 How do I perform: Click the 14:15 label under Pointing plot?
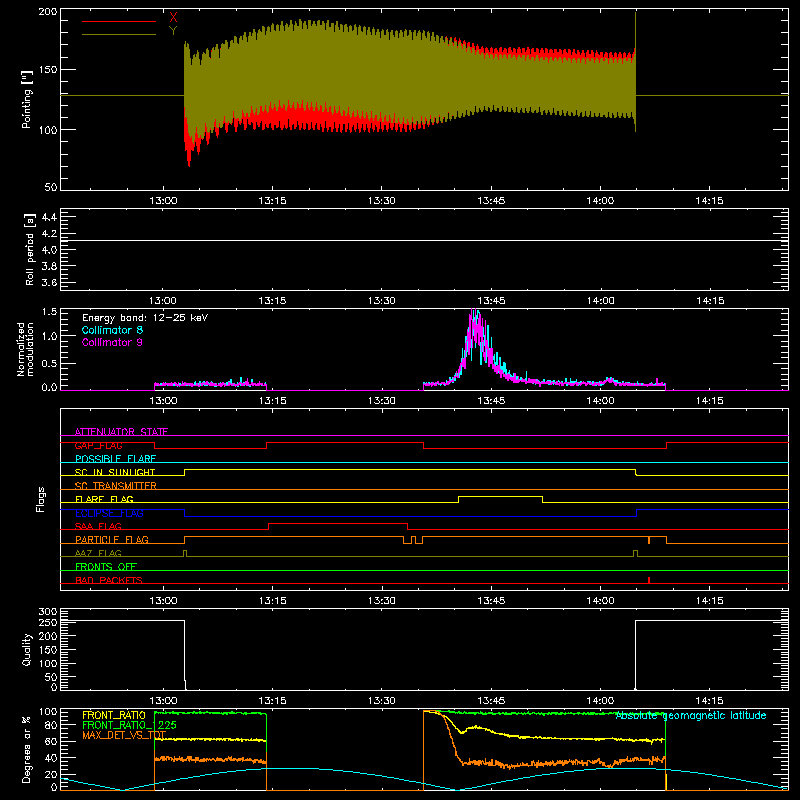coord(709,201)
